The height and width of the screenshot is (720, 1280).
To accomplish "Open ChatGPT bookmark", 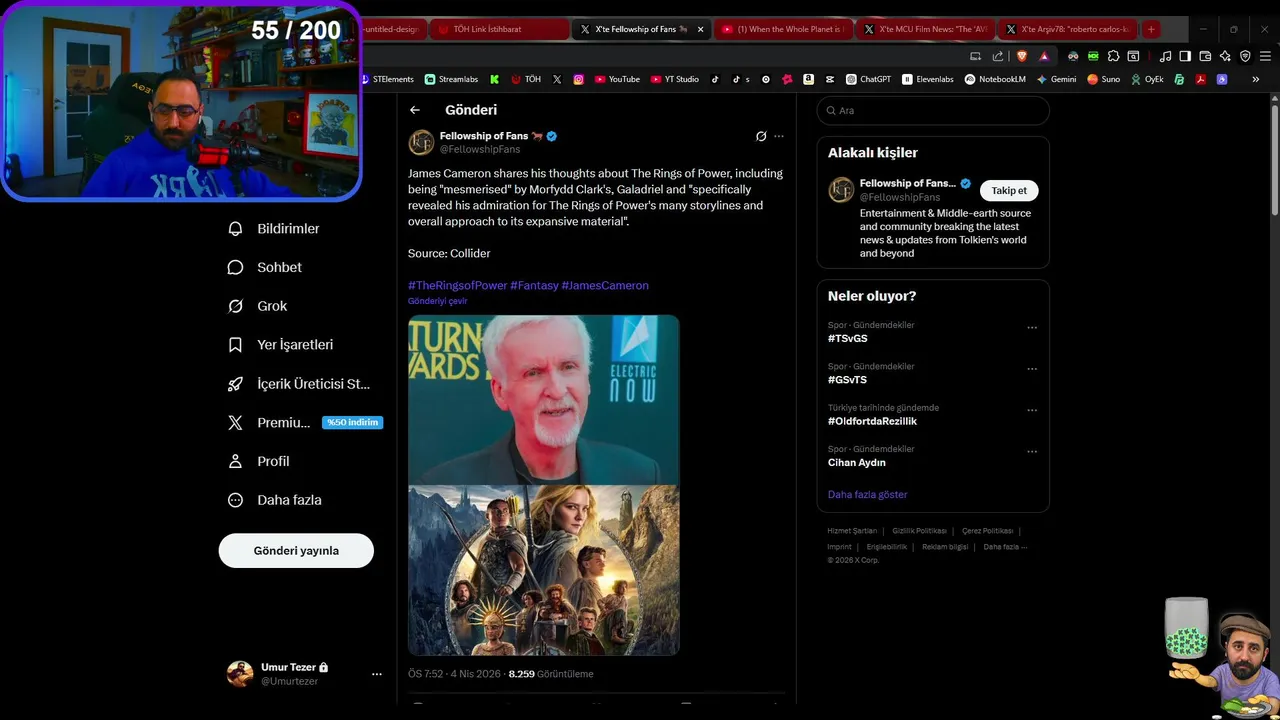I will click(868, 79).
